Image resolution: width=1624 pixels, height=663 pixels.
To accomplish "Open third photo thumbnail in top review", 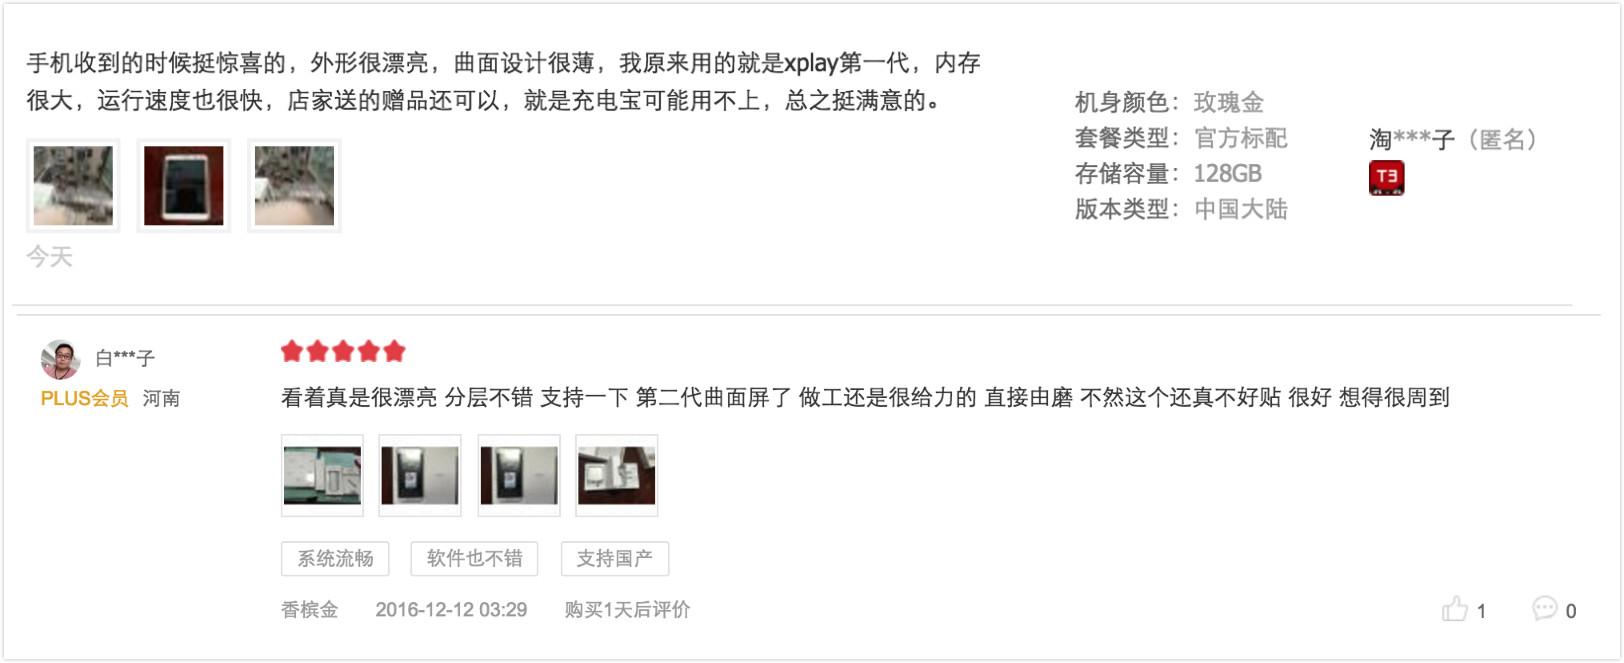I will pyautogui.click(x=294, y=186).
